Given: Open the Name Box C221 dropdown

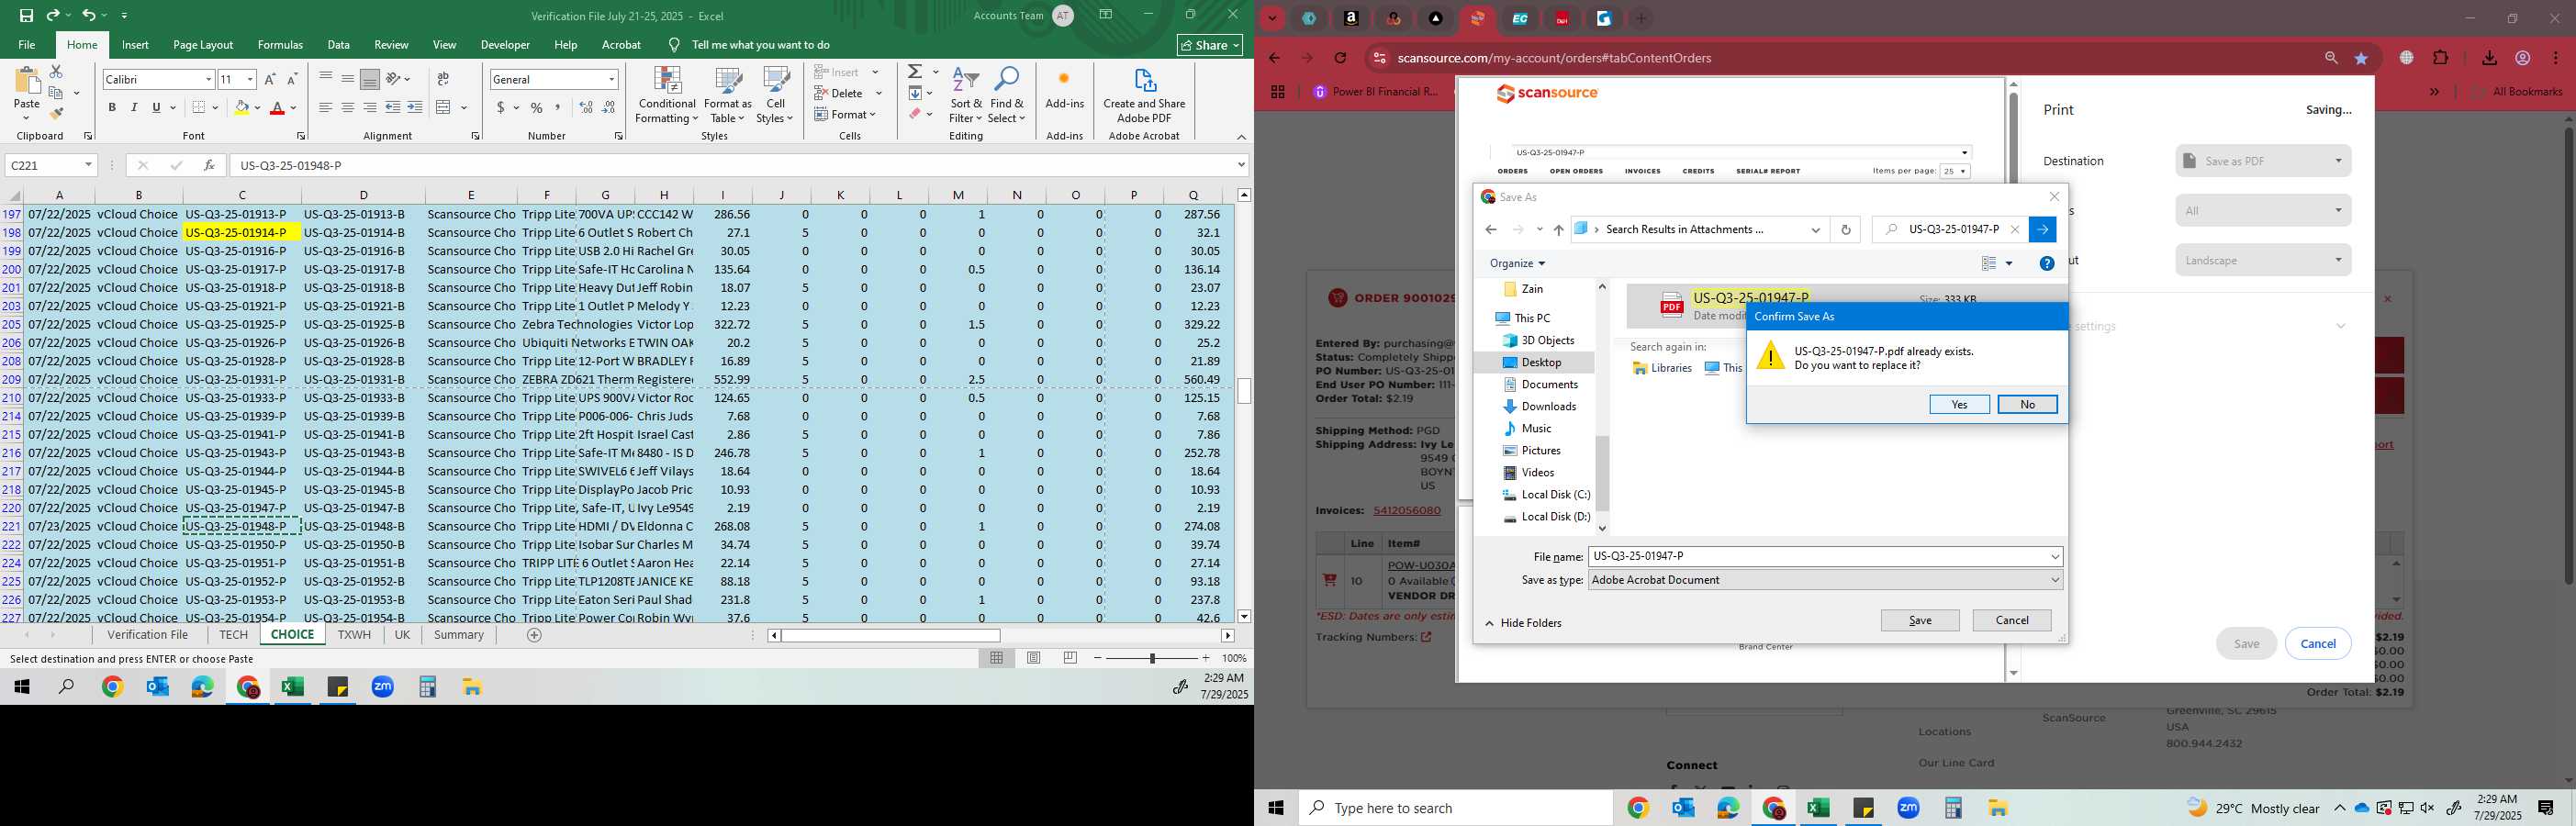Looking at the screenshot, I should [88, 165].
